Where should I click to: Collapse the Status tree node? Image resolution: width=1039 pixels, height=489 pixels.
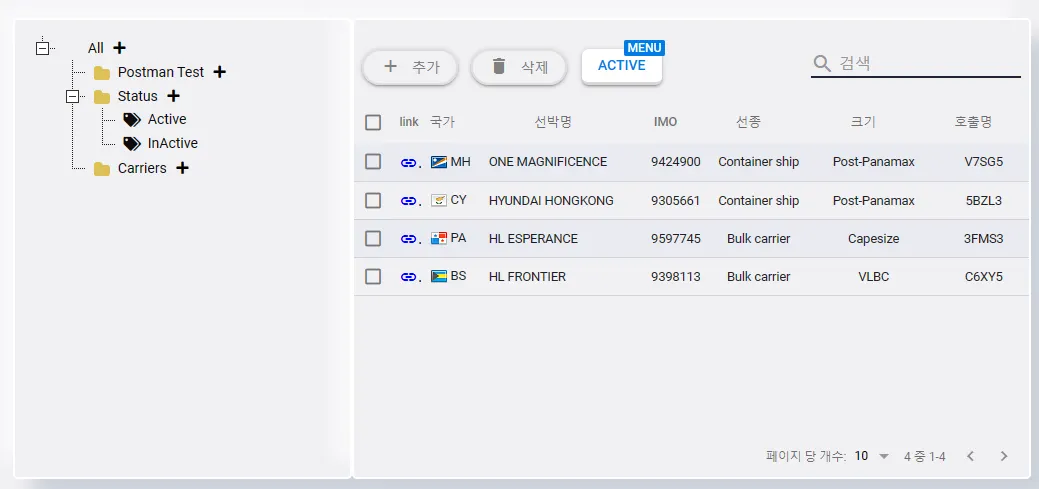[x=72, y=97]
